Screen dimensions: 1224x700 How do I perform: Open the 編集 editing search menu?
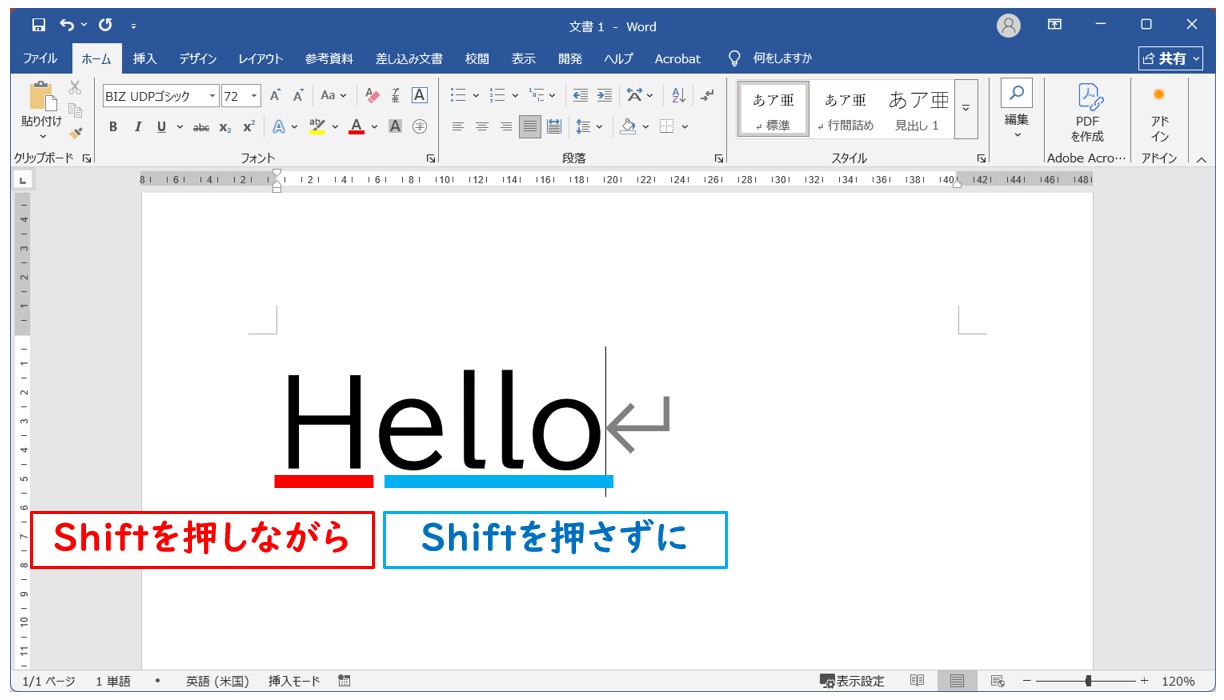tap(1016, 110)
